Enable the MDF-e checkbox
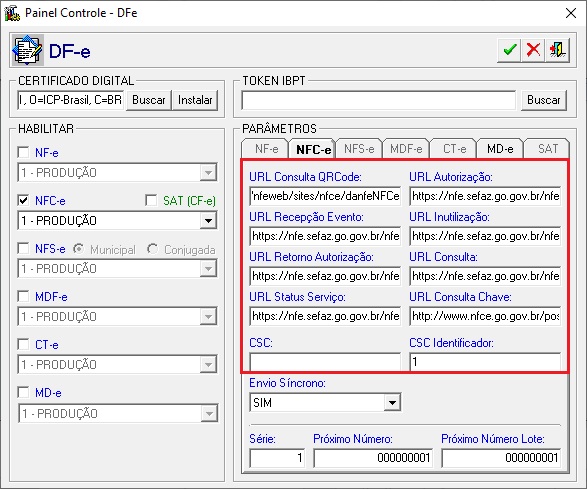Viewport: 587px width, 489px height. [x=23, y=297]
